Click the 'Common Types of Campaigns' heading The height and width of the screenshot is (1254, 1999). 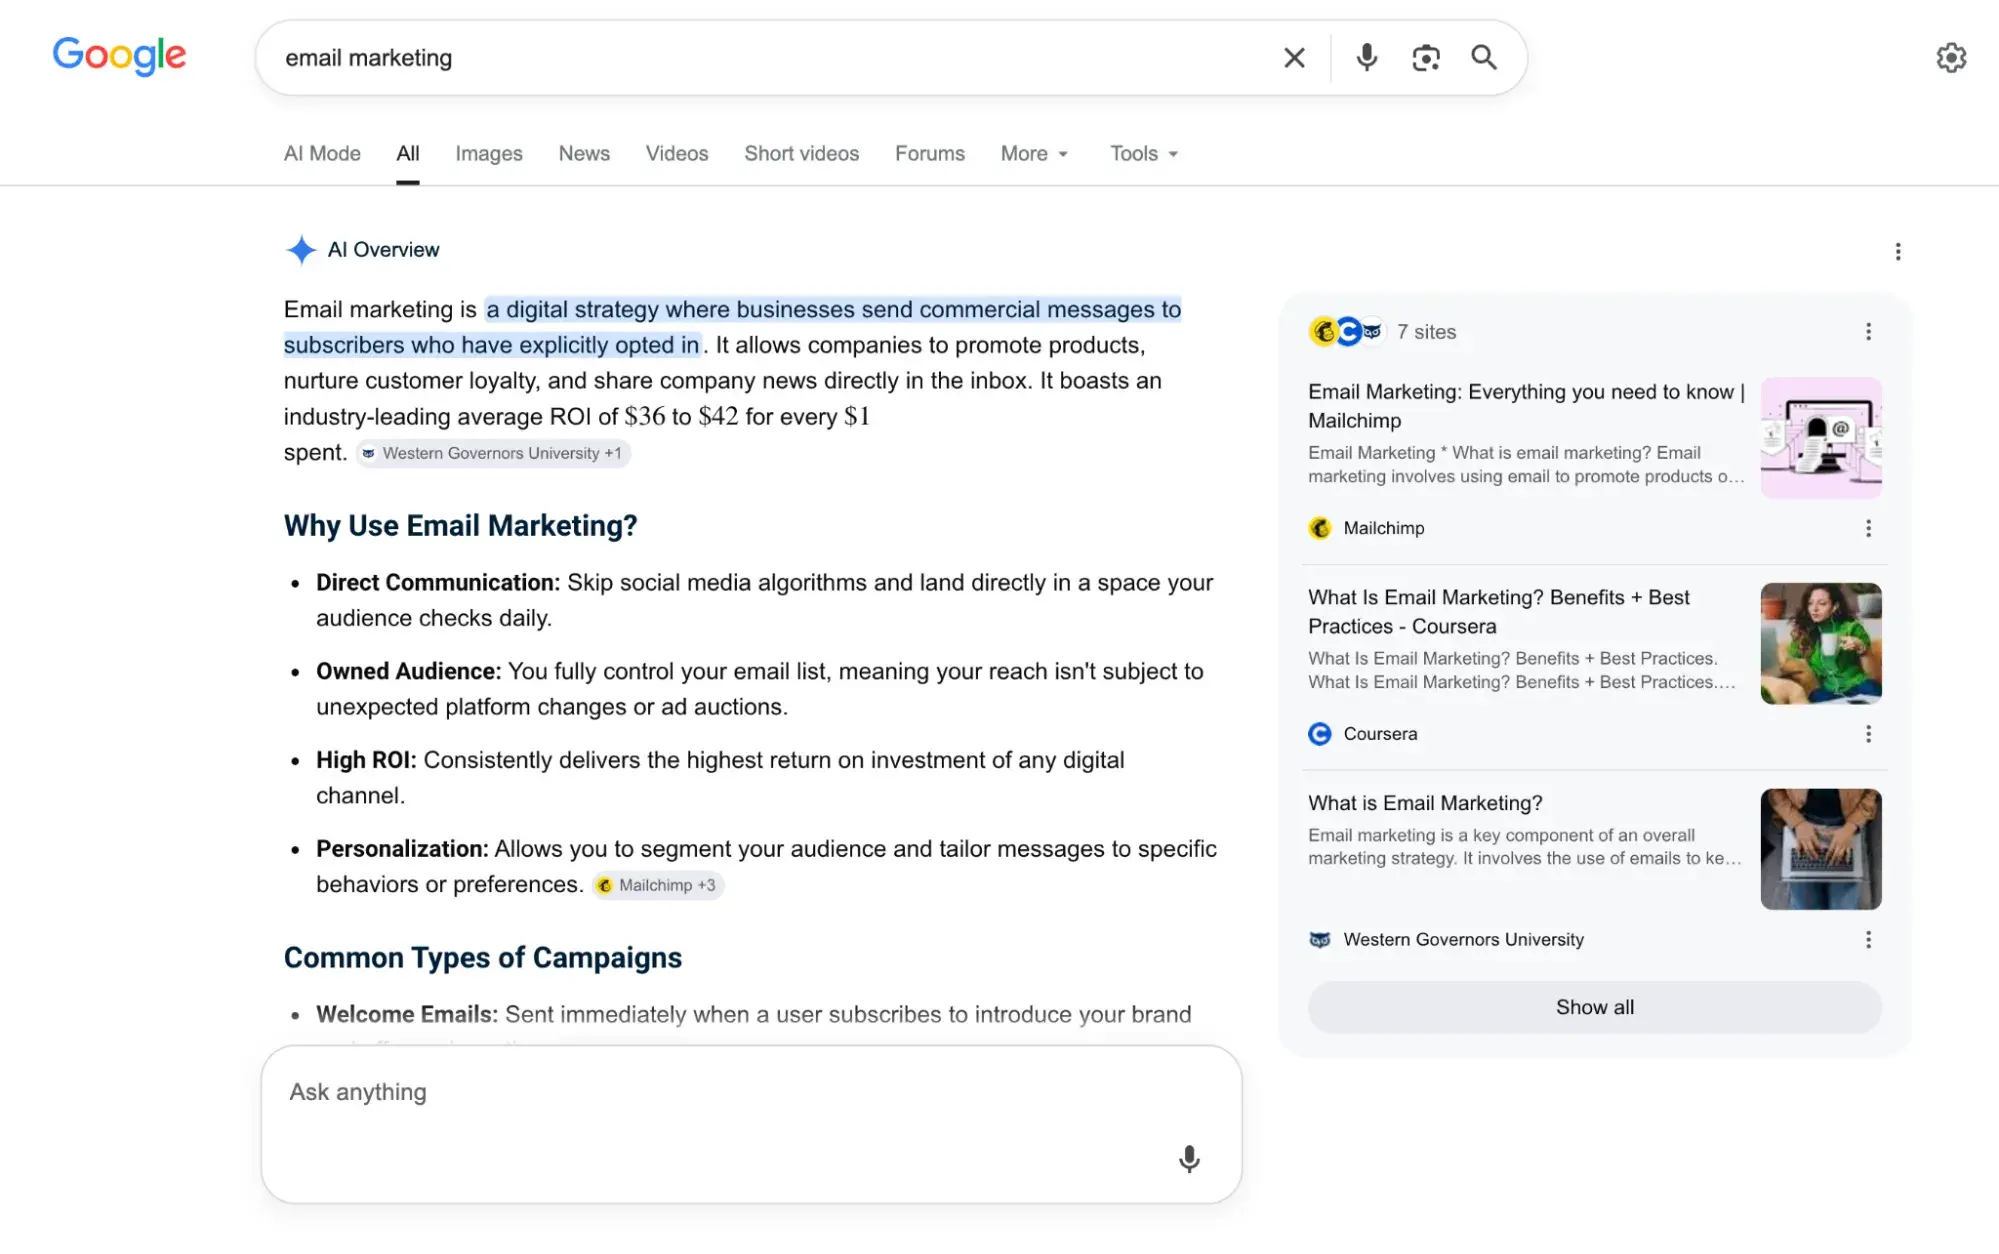coord(483,958)
